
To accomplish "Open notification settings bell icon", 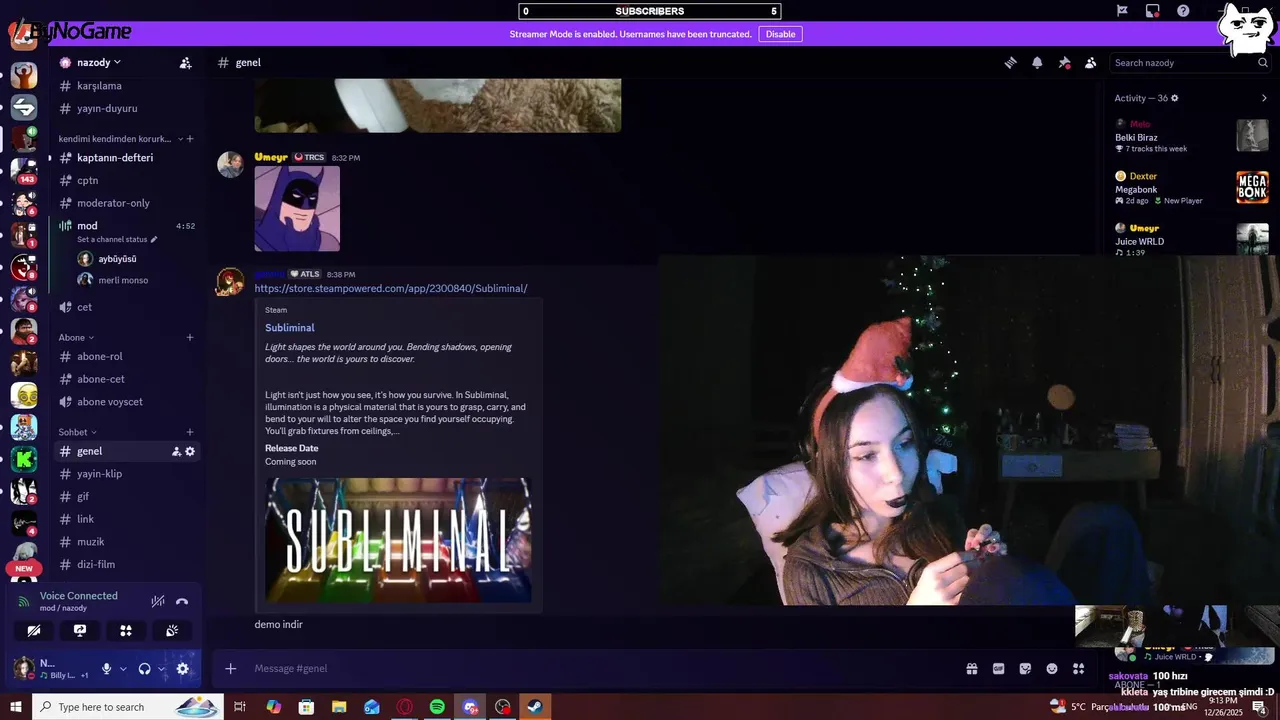I will click(x=1037, y=63).
